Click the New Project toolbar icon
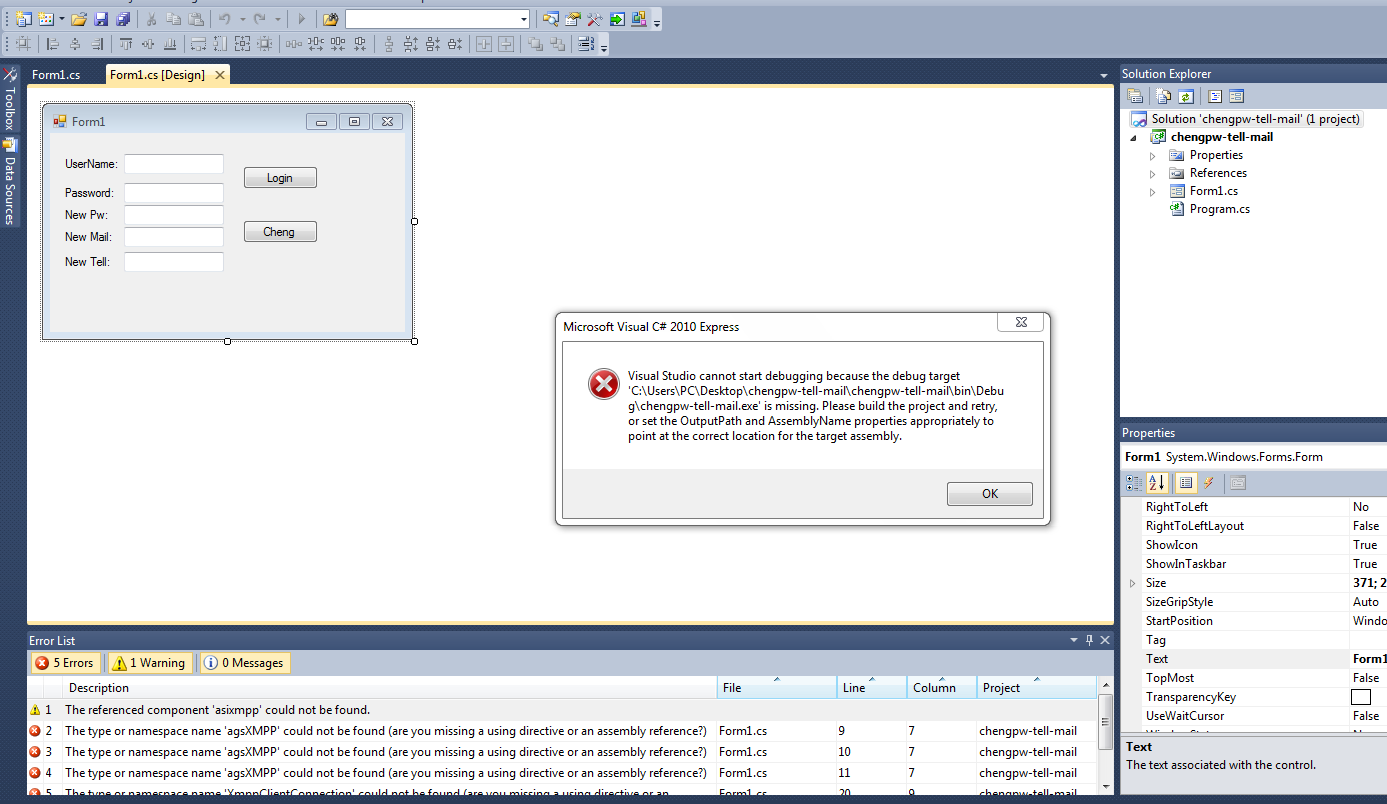This screenshot has width=1387, height=804. click(23, 19)
